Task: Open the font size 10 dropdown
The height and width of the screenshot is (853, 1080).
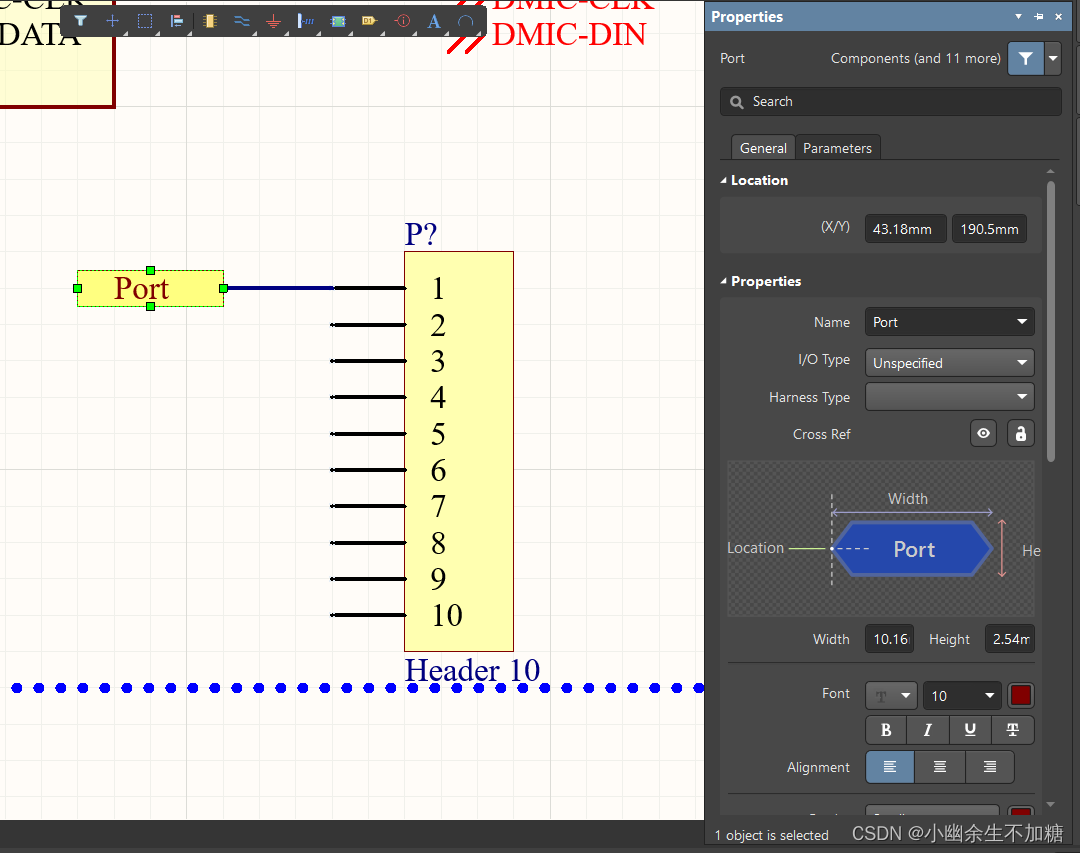Action: [x=962, y=695]
